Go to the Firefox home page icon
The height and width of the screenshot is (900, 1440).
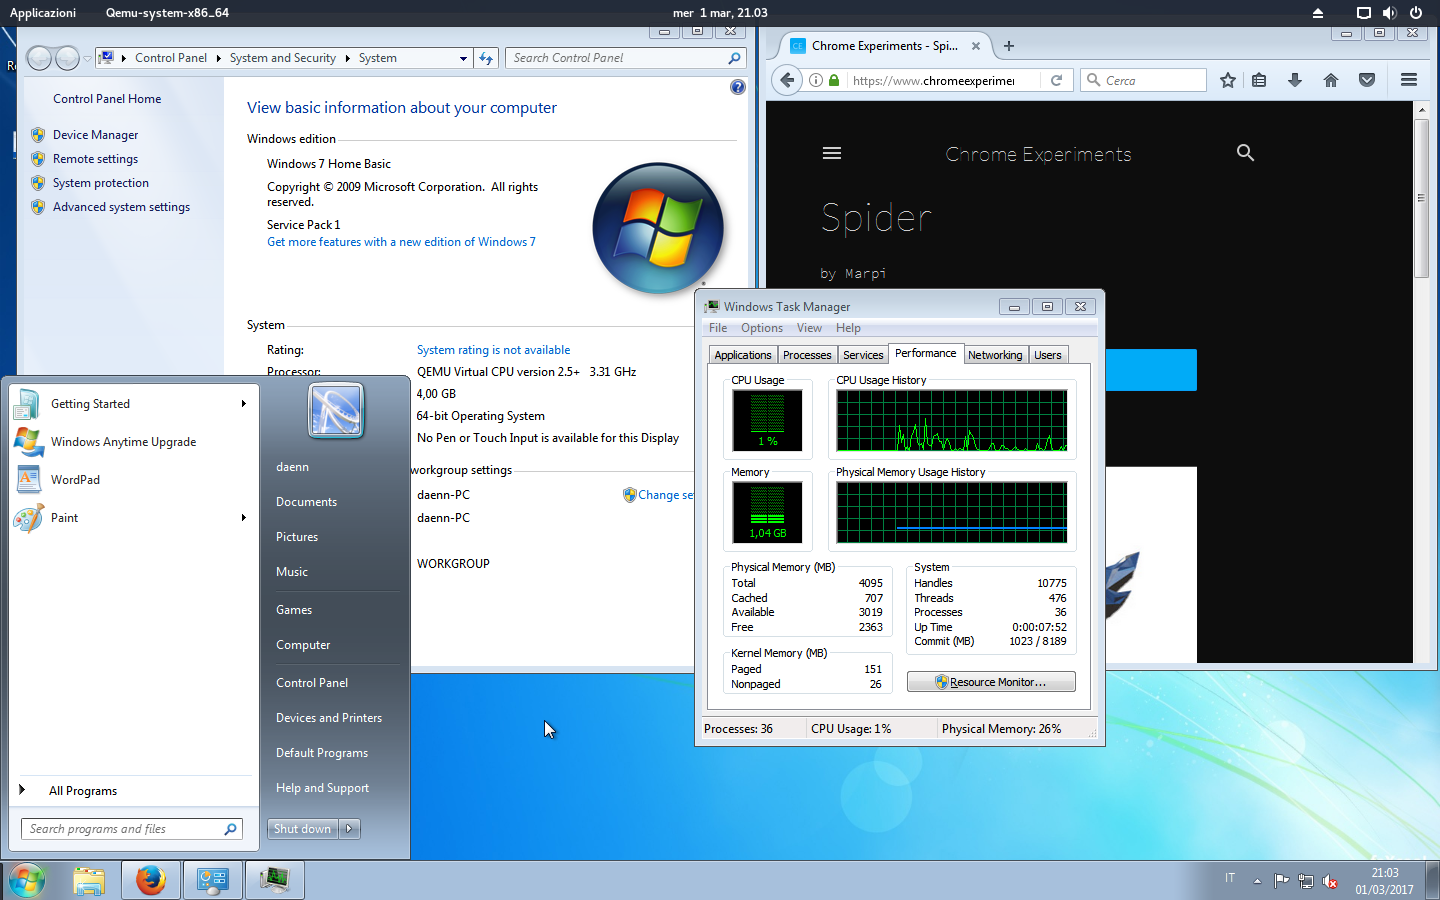(1331, 80)
